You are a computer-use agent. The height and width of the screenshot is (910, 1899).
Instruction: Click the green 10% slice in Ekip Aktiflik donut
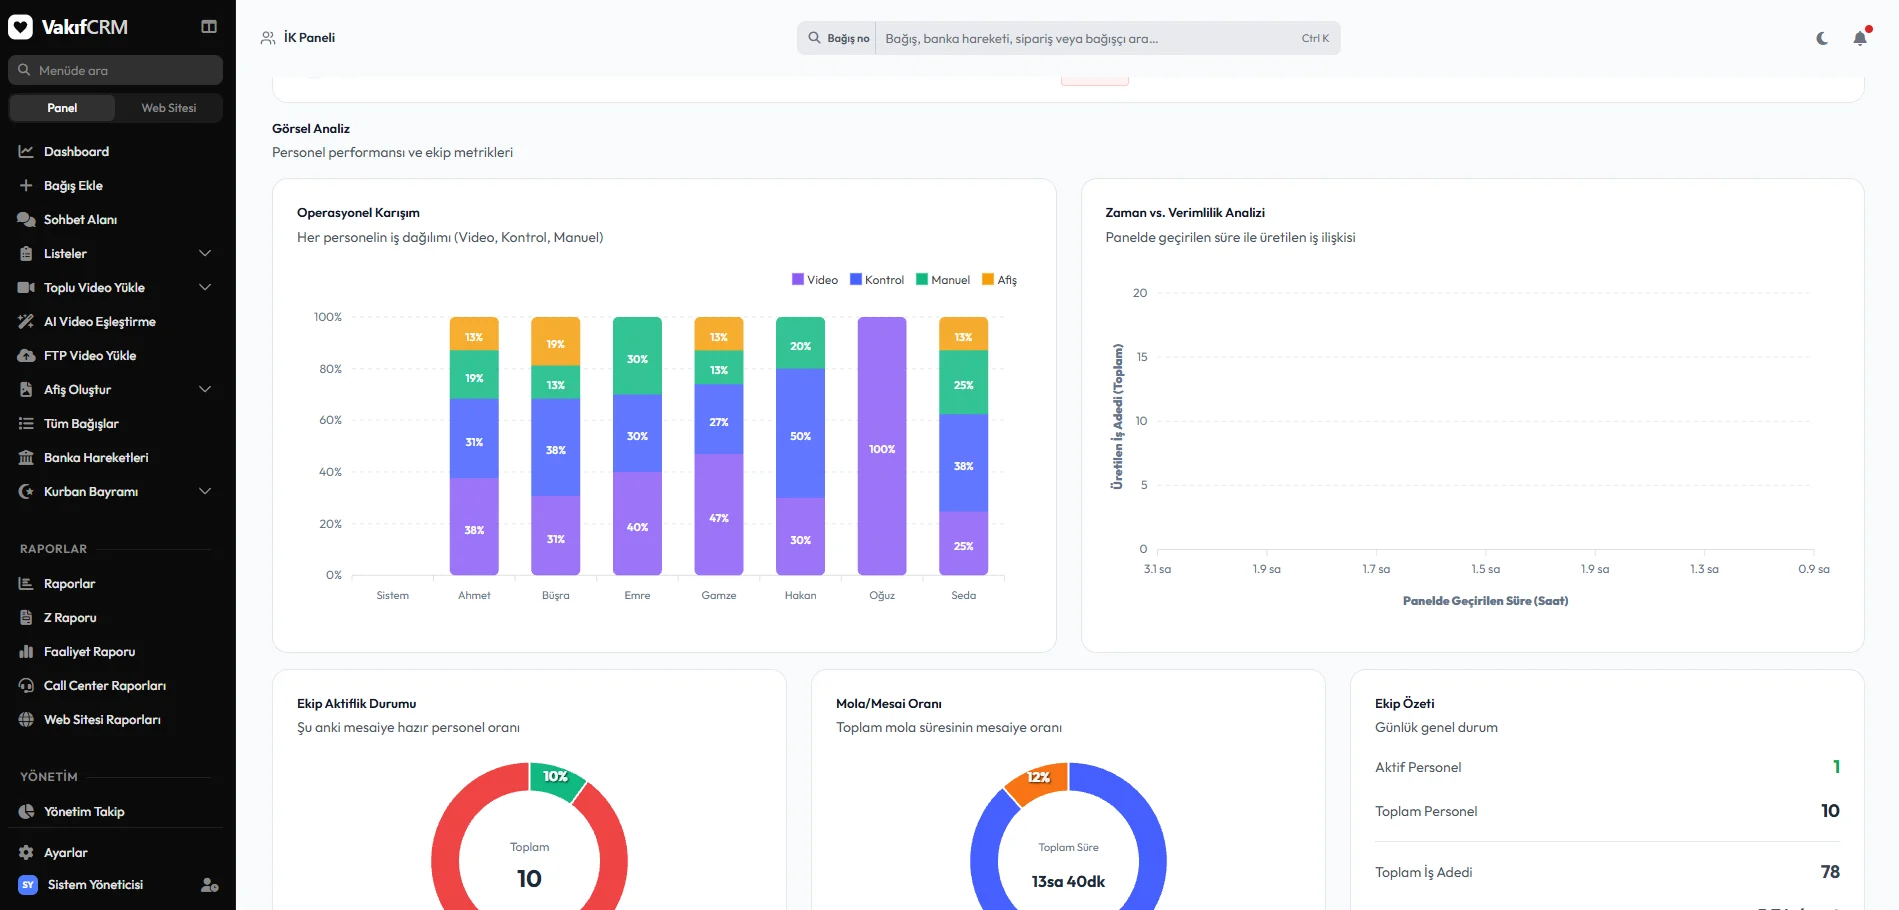[555, 780]
